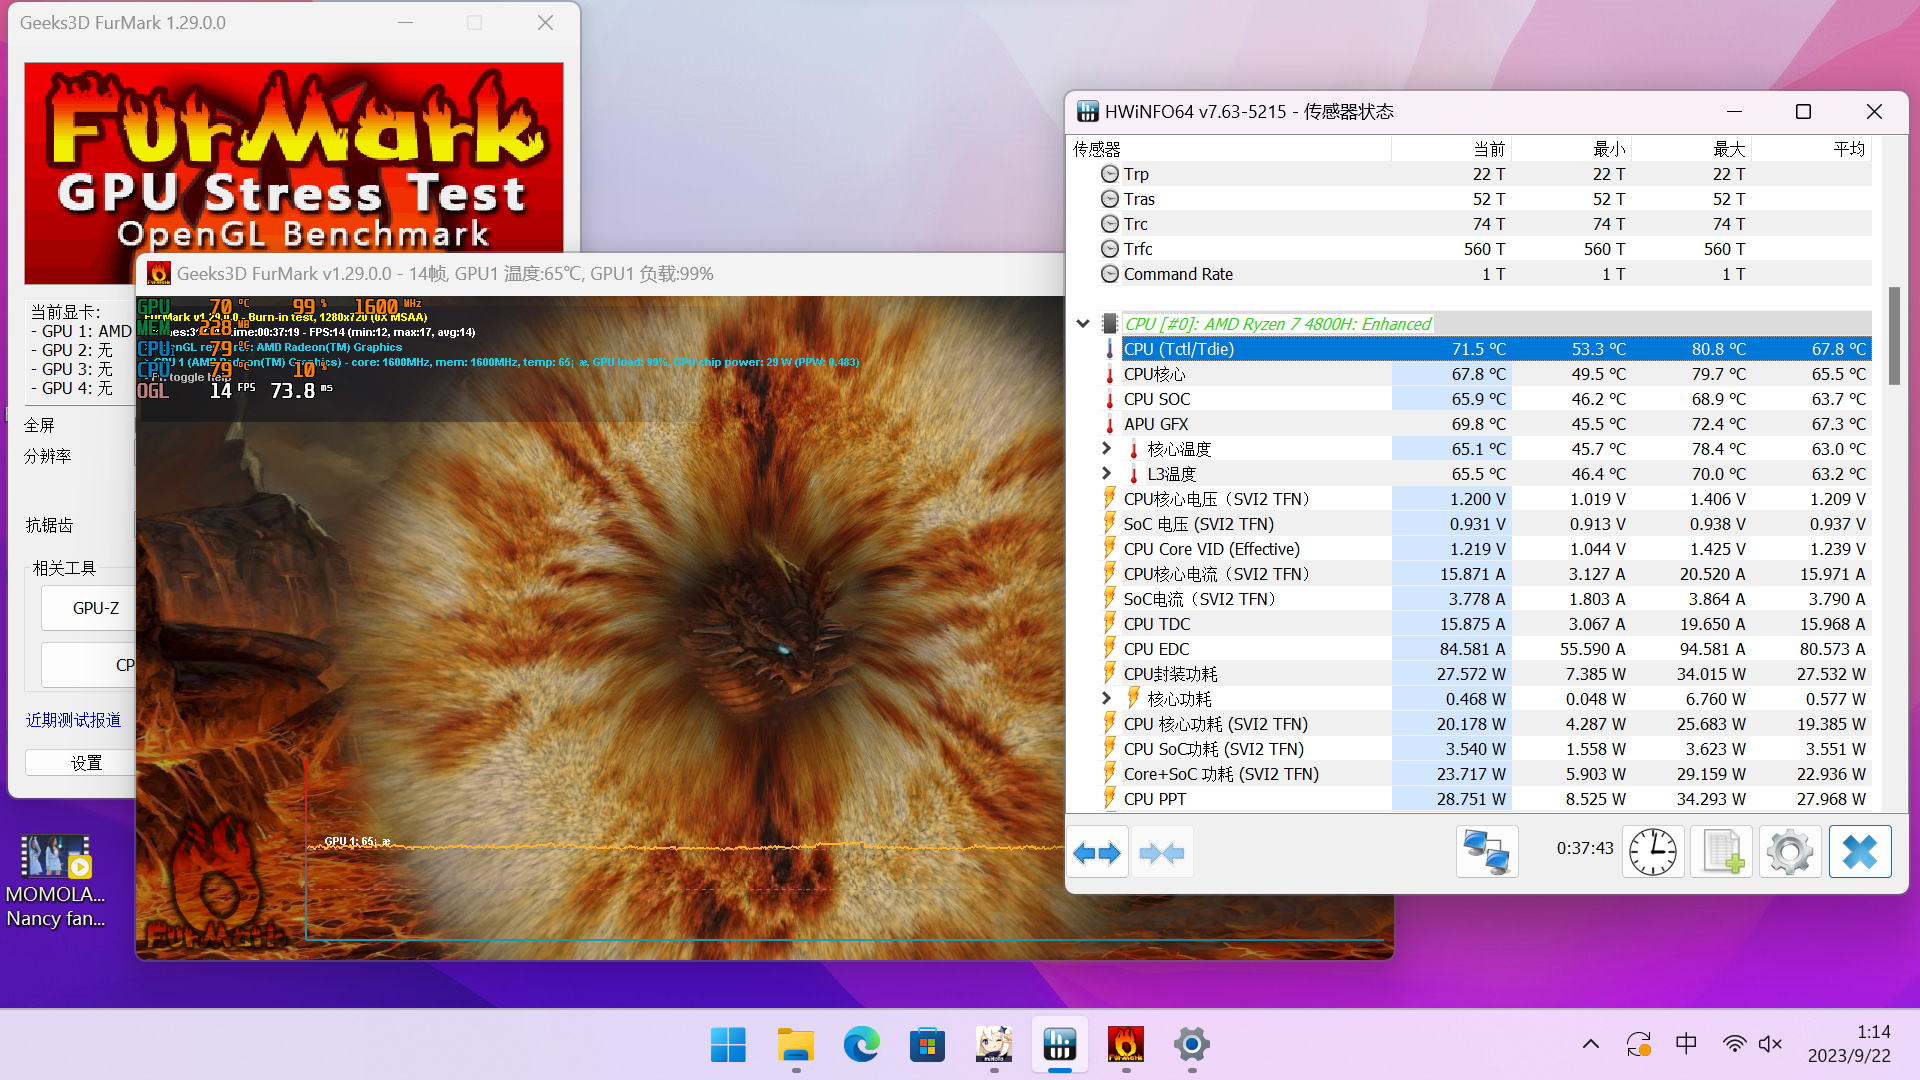Open Windows Start menu

click(728, 1045)
